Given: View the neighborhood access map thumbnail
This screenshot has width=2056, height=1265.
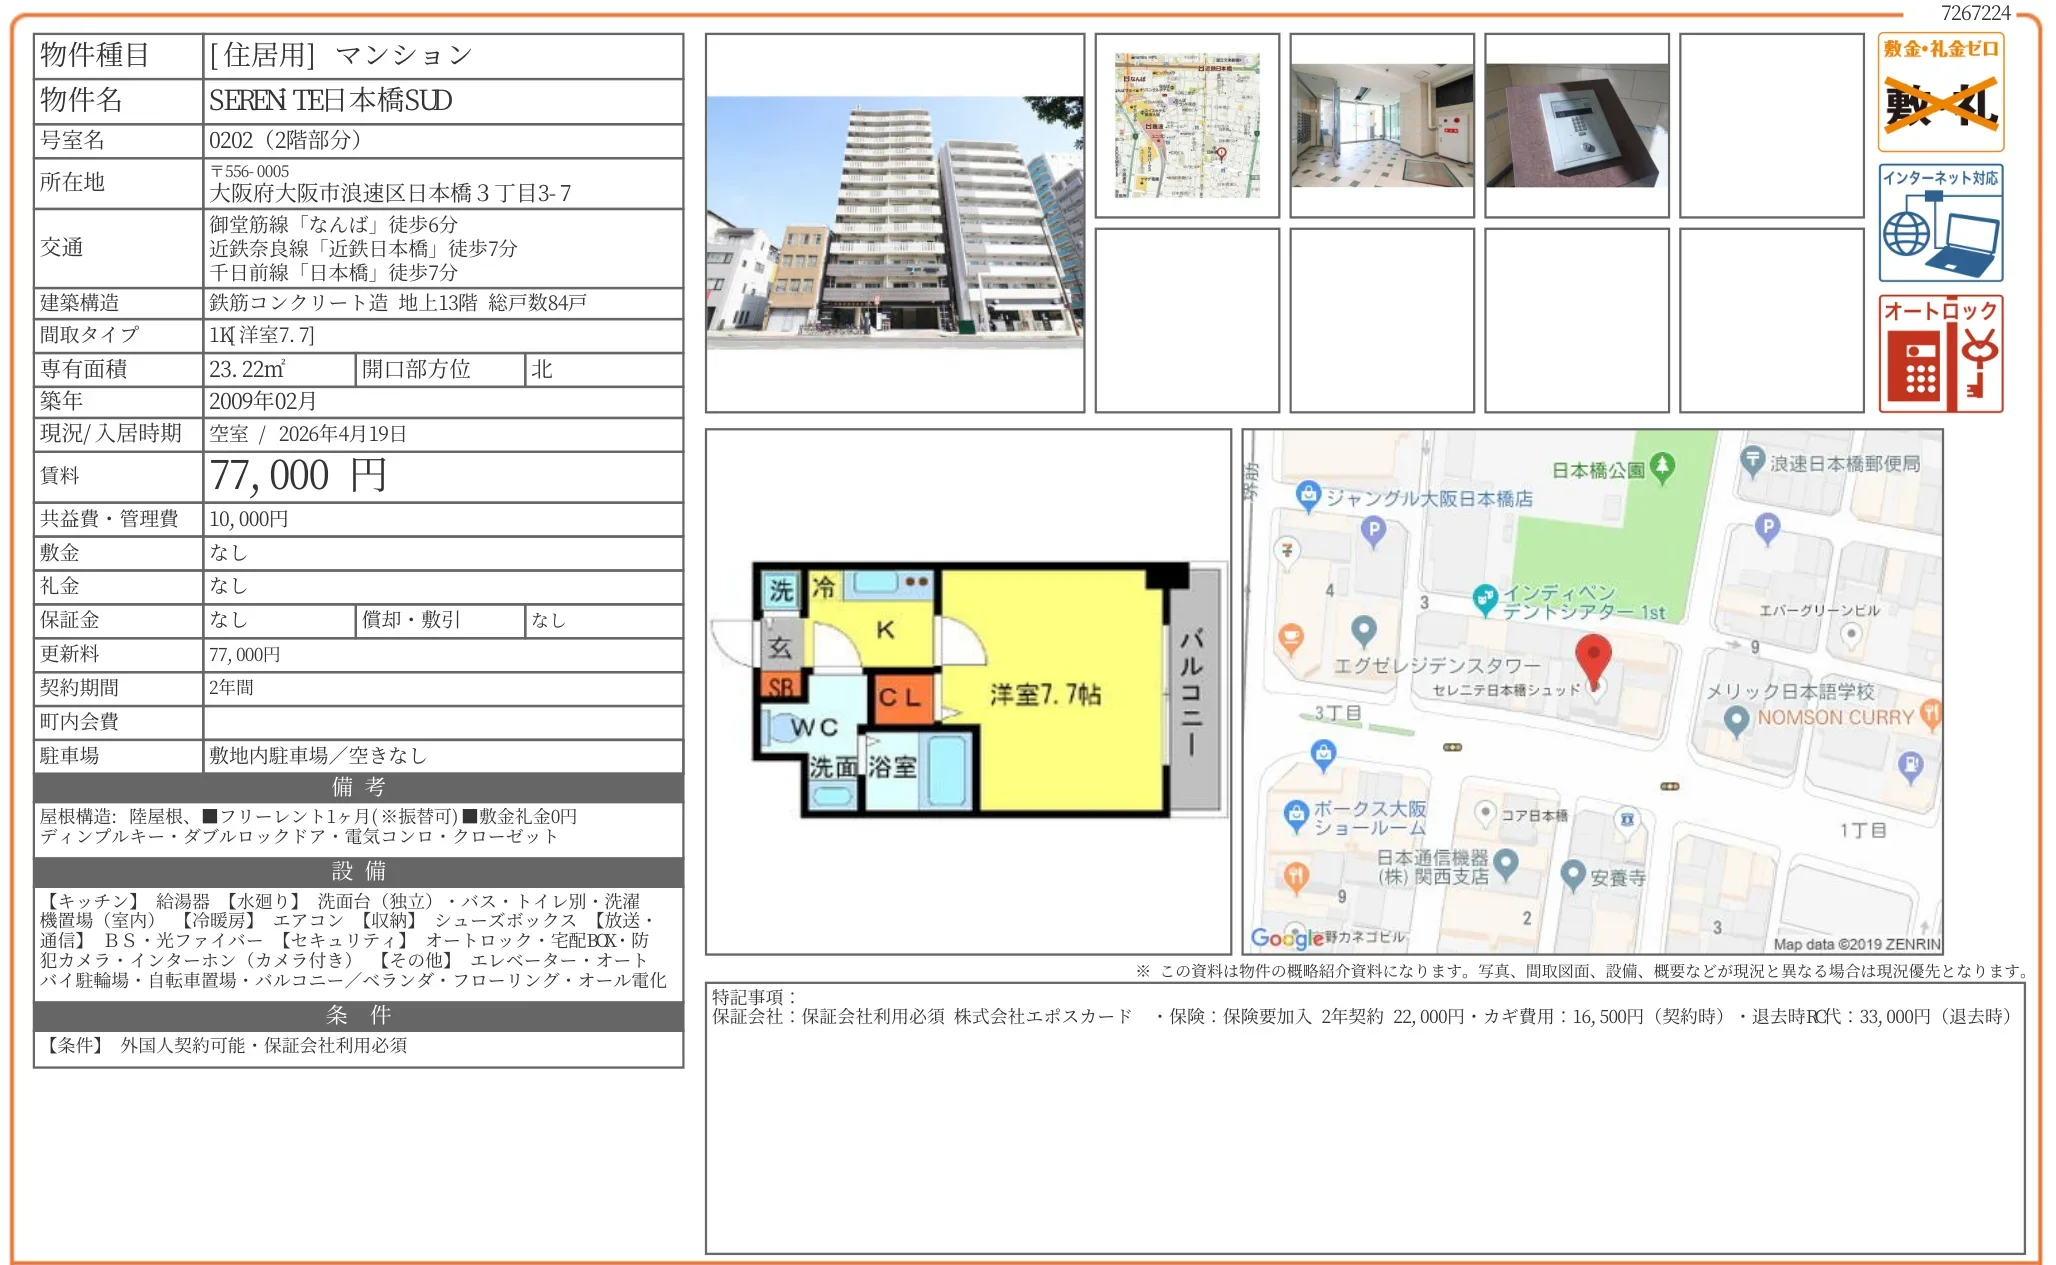Looking at the screenshot, I should click(x=1188, y=125).
